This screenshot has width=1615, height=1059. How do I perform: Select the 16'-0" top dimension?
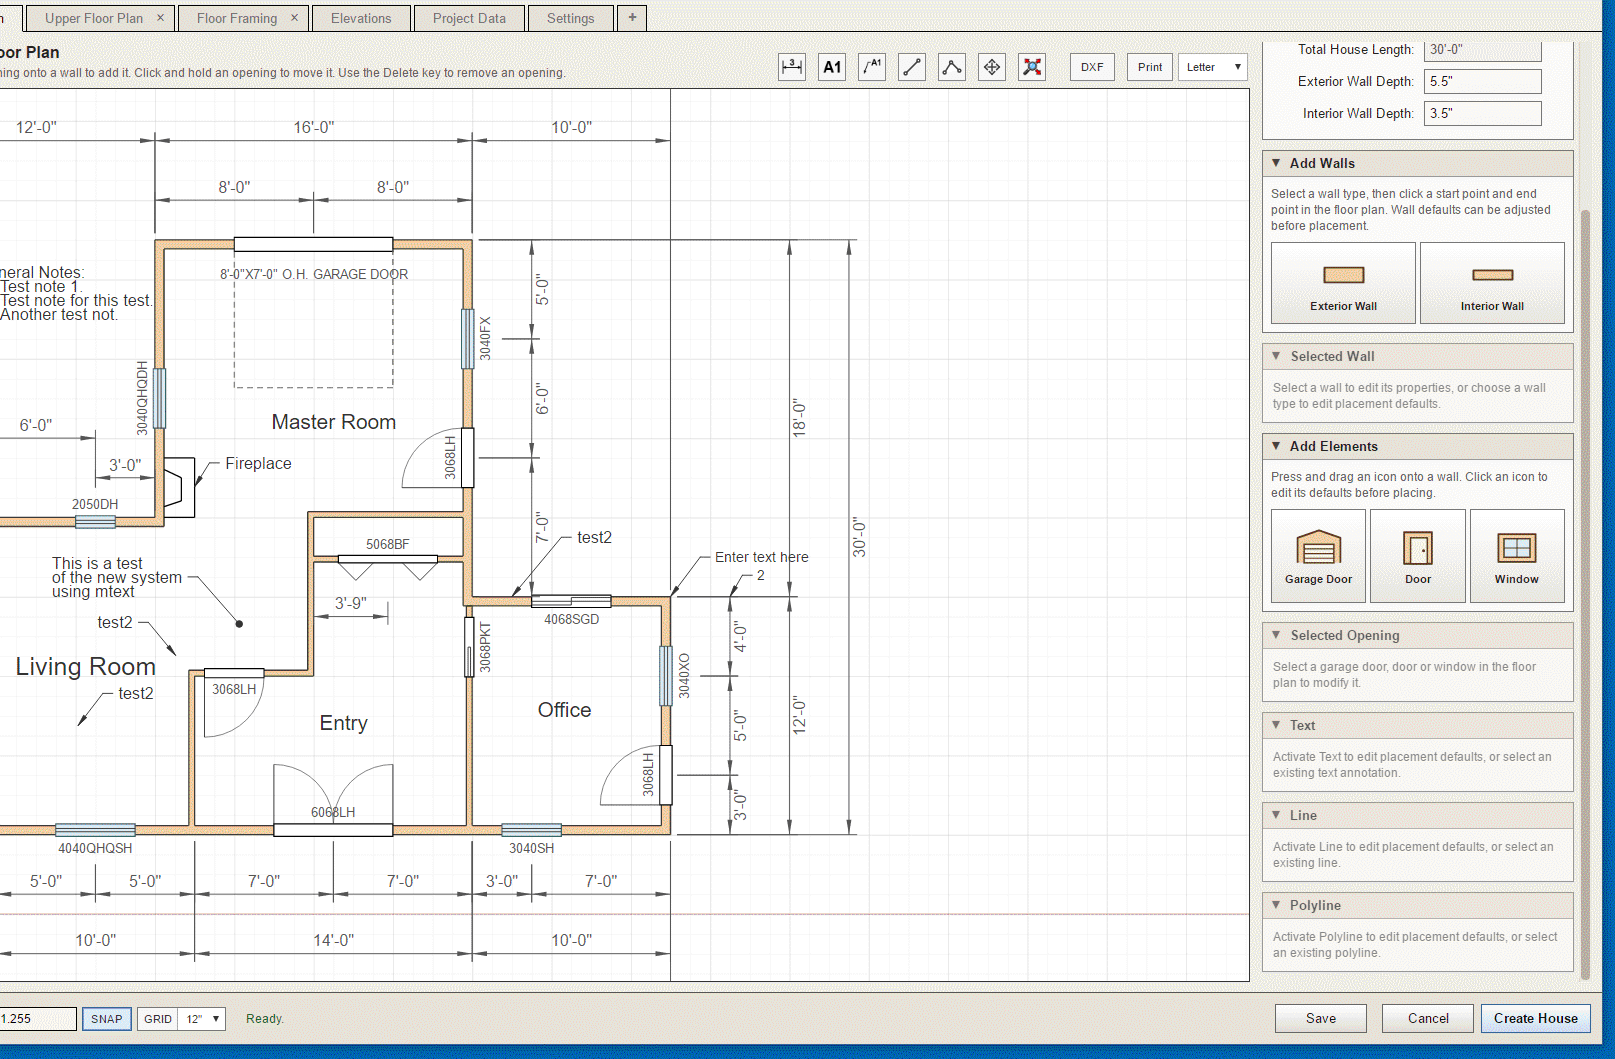click(x=314, y=127)
